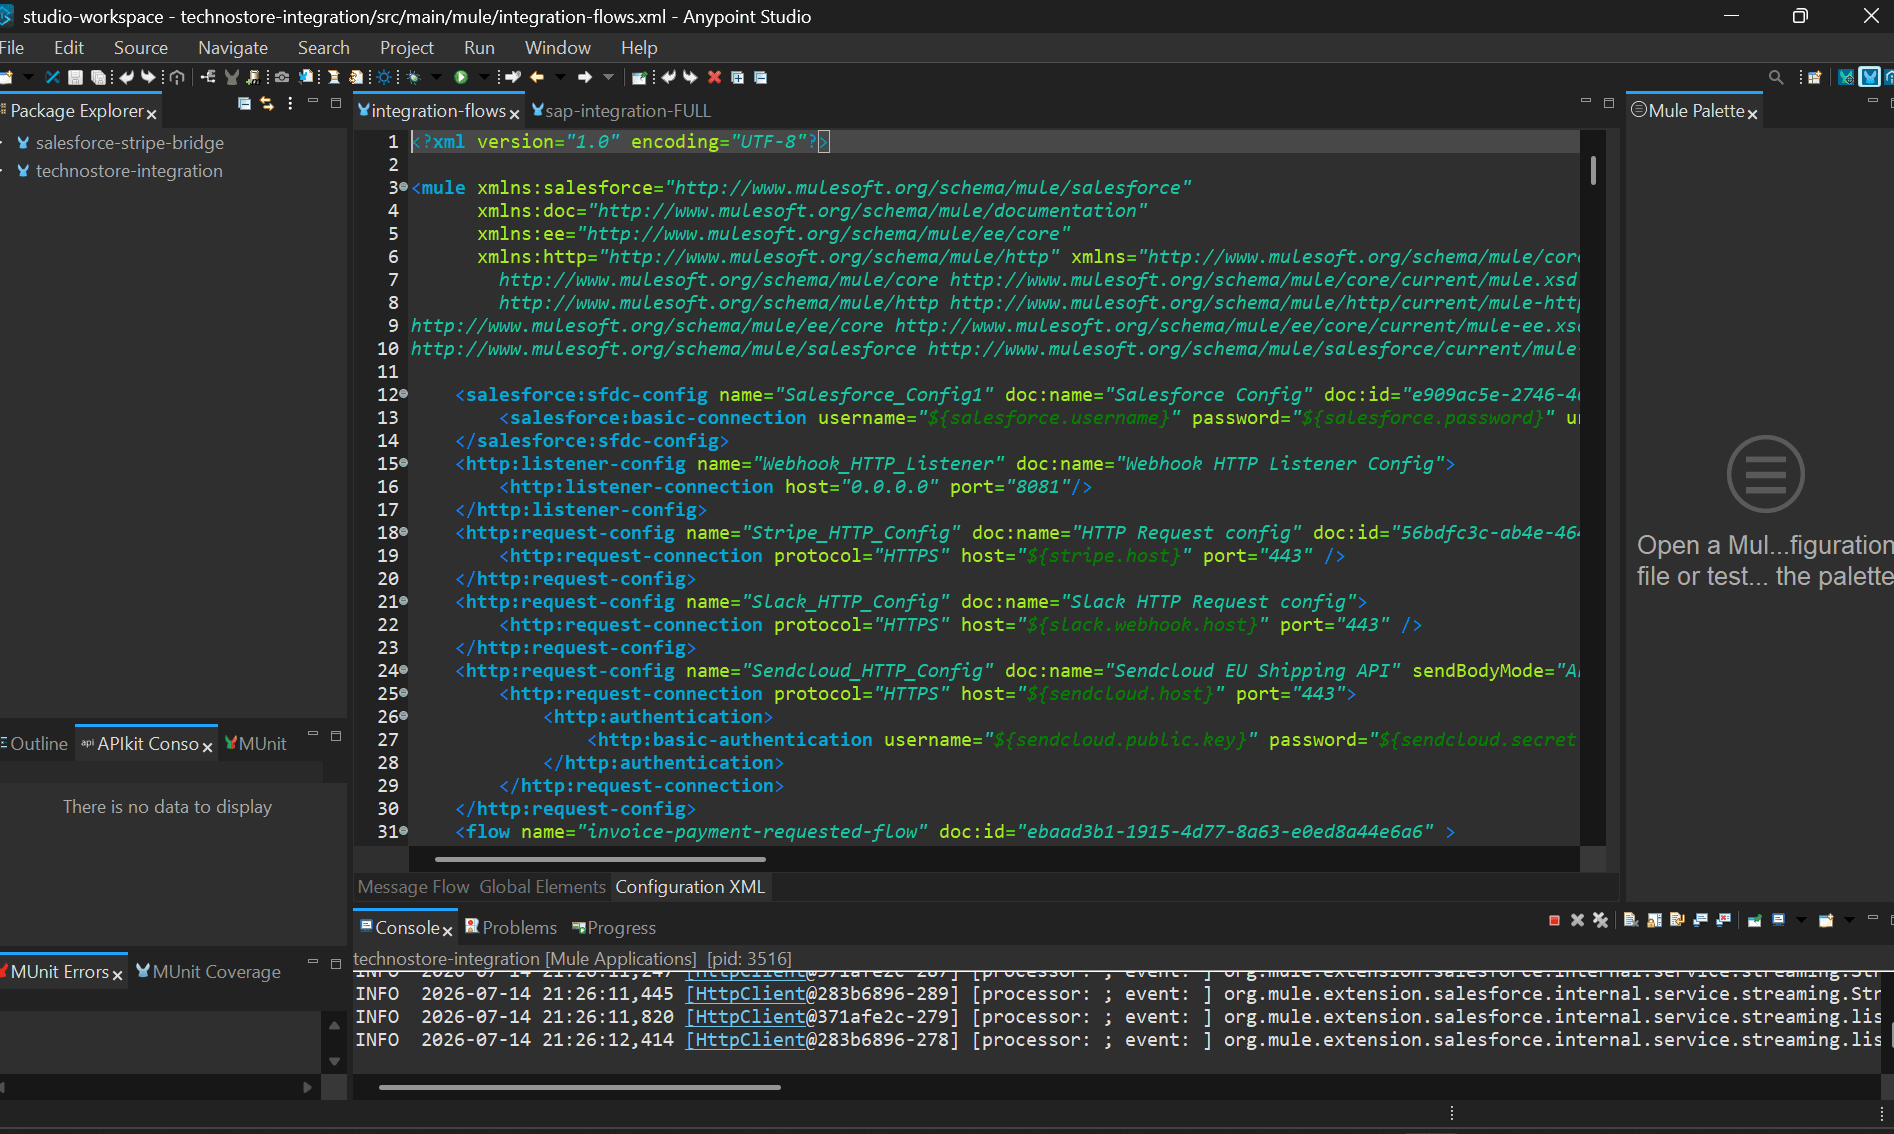Click the yellow Back navigation arrow
Image resolution: width=1894 pixels, height=1134 pixels.
pyautogui.click(x=537, y=77)
